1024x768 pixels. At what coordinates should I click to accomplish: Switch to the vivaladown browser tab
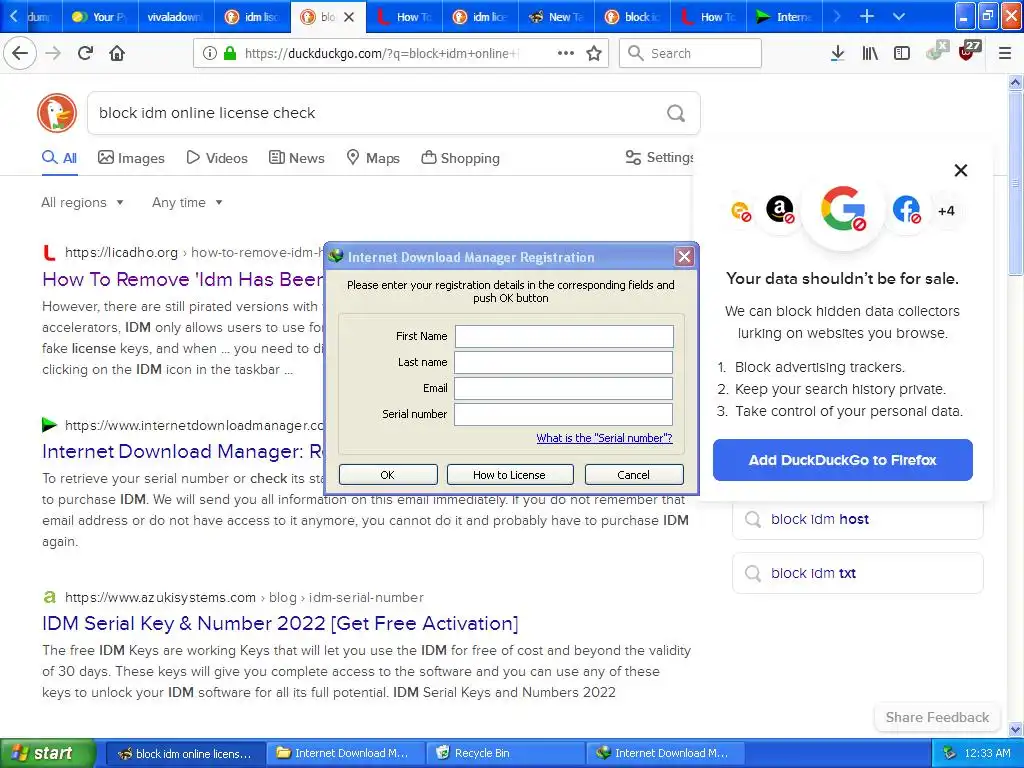point(175,17)
